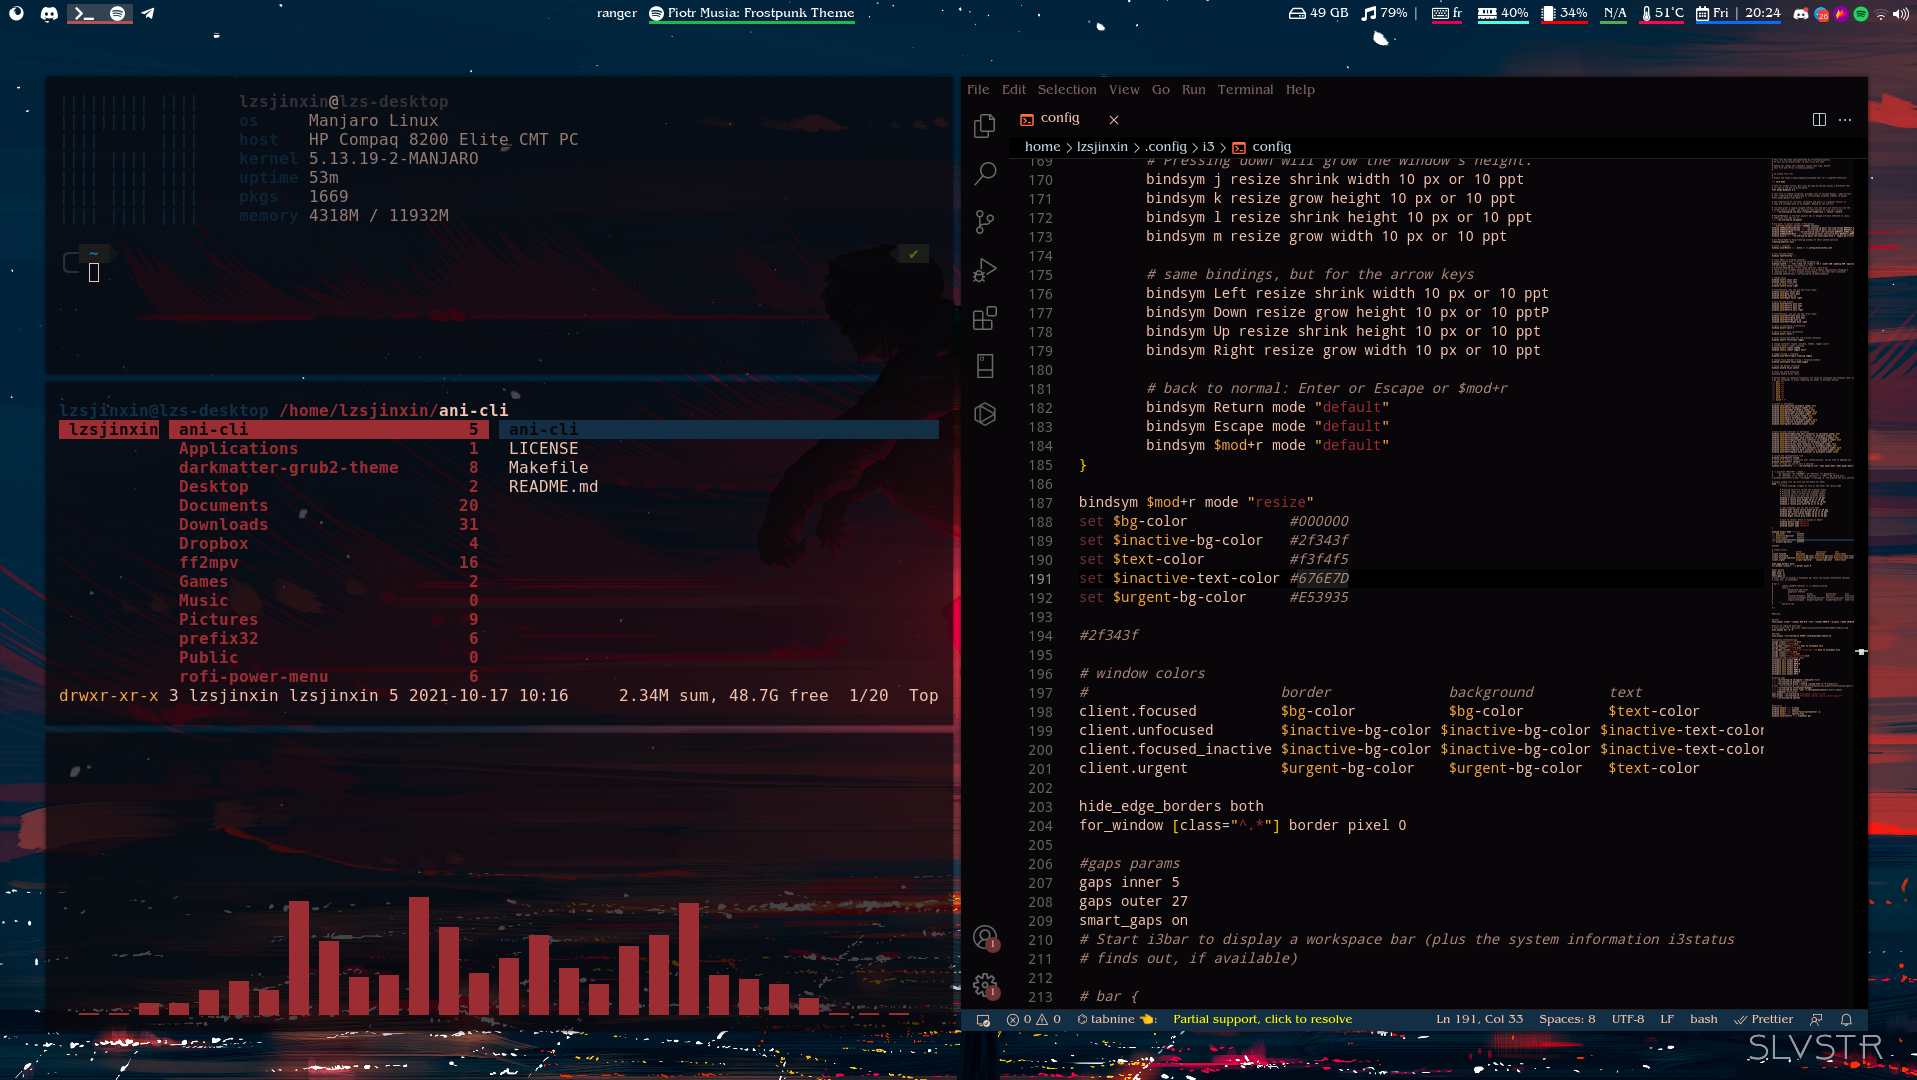
Task: Open the Terminal menu
Action: [x=1245, y=89]
